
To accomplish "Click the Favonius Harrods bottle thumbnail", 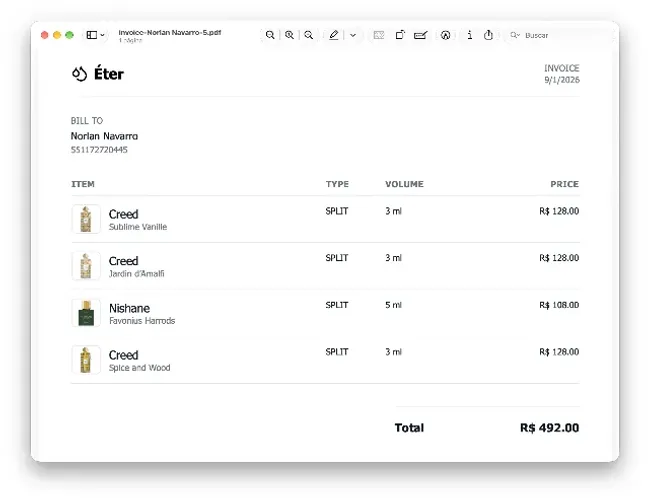I will [86, 313].
